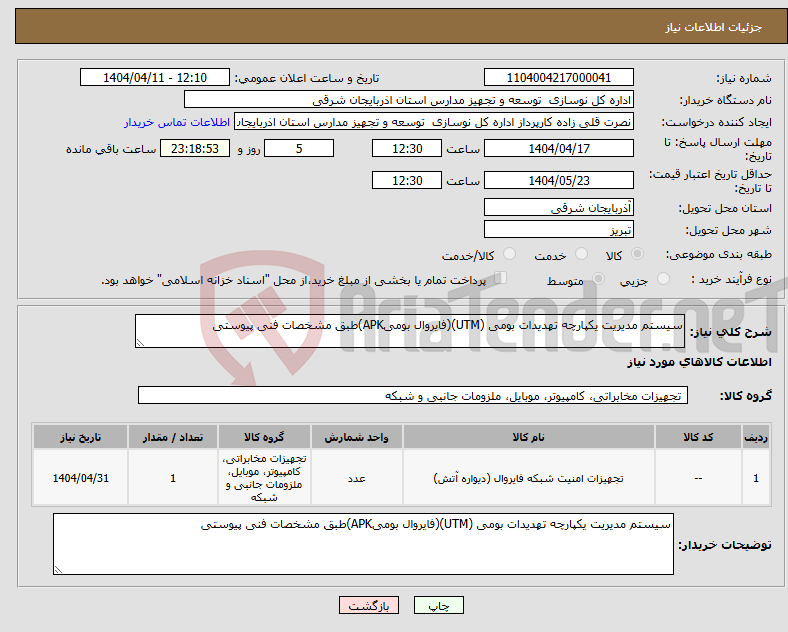Select the کالا radio button

point(637,254)
